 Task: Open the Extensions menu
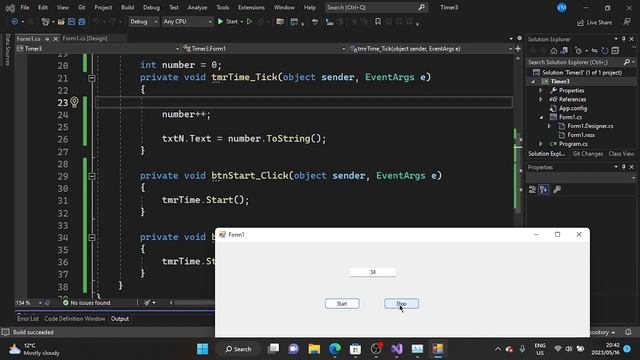click(251, 7)
